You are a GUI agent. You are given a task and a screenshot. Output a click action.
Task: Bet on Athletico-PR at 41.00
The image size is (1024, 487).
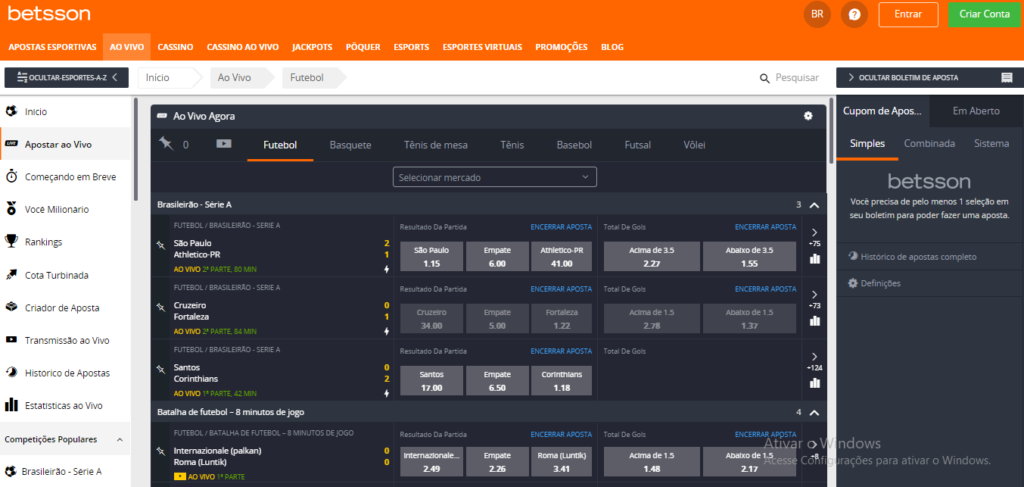pyautogui.click(x=562, y=257)
